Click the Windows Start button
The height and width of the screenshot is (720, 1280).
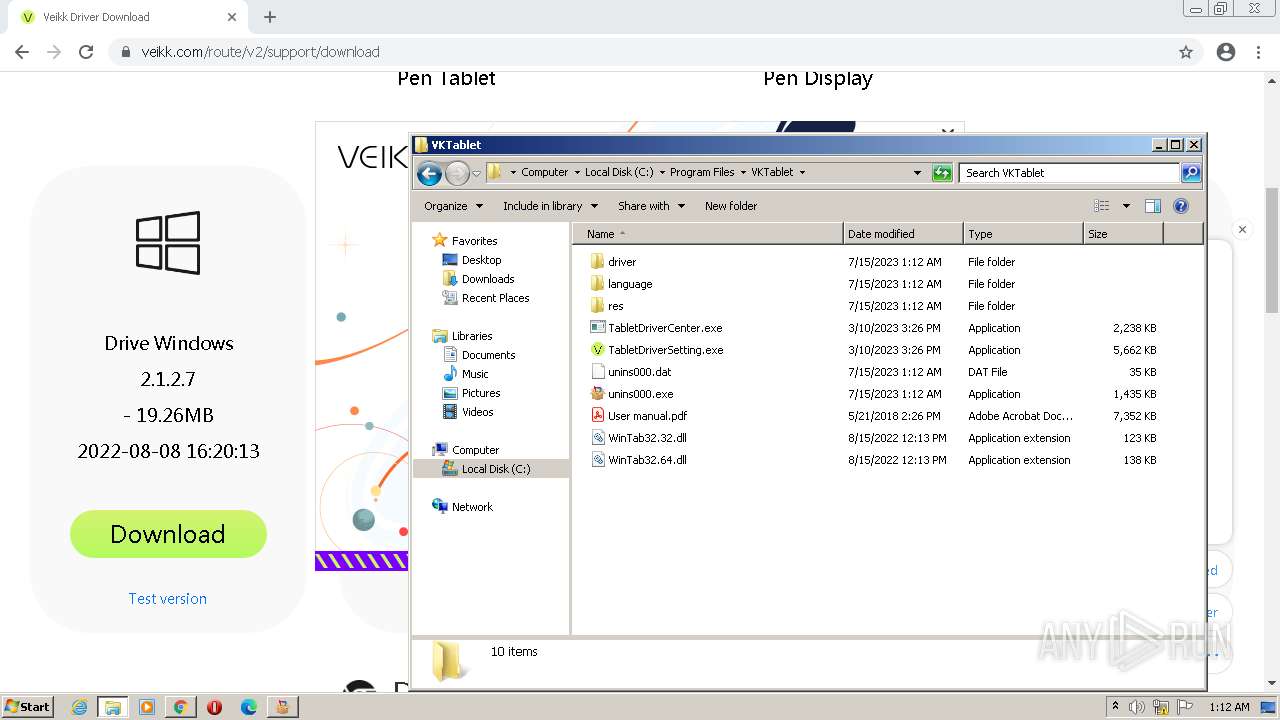coord(27,707)
